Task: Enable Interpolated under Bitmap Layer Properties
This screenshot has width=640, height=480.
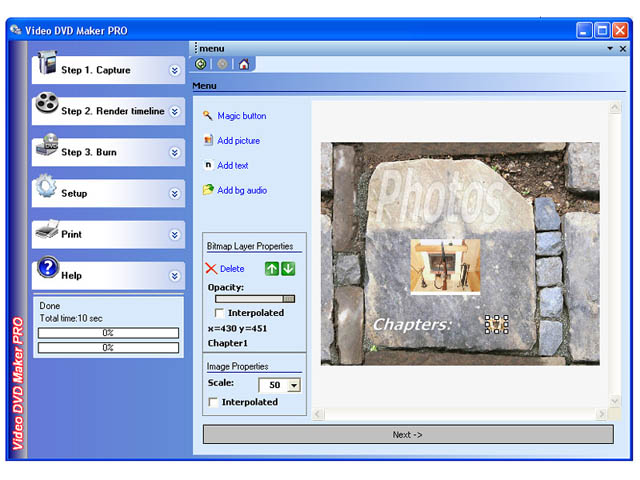Action: tap(220, 313)
